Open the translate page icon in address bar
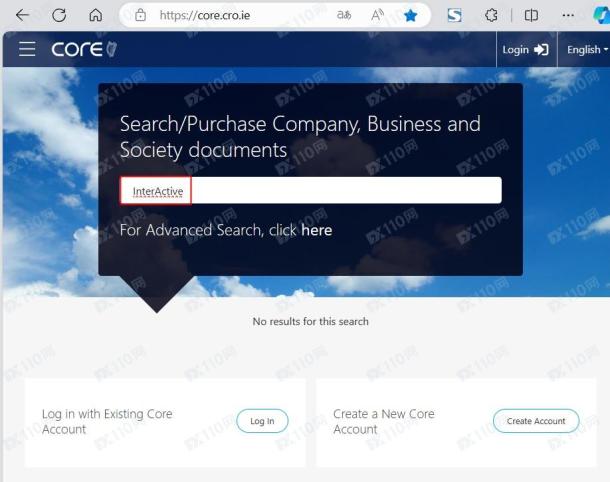The height and width of the screenshot is (482, 610). 344,15
